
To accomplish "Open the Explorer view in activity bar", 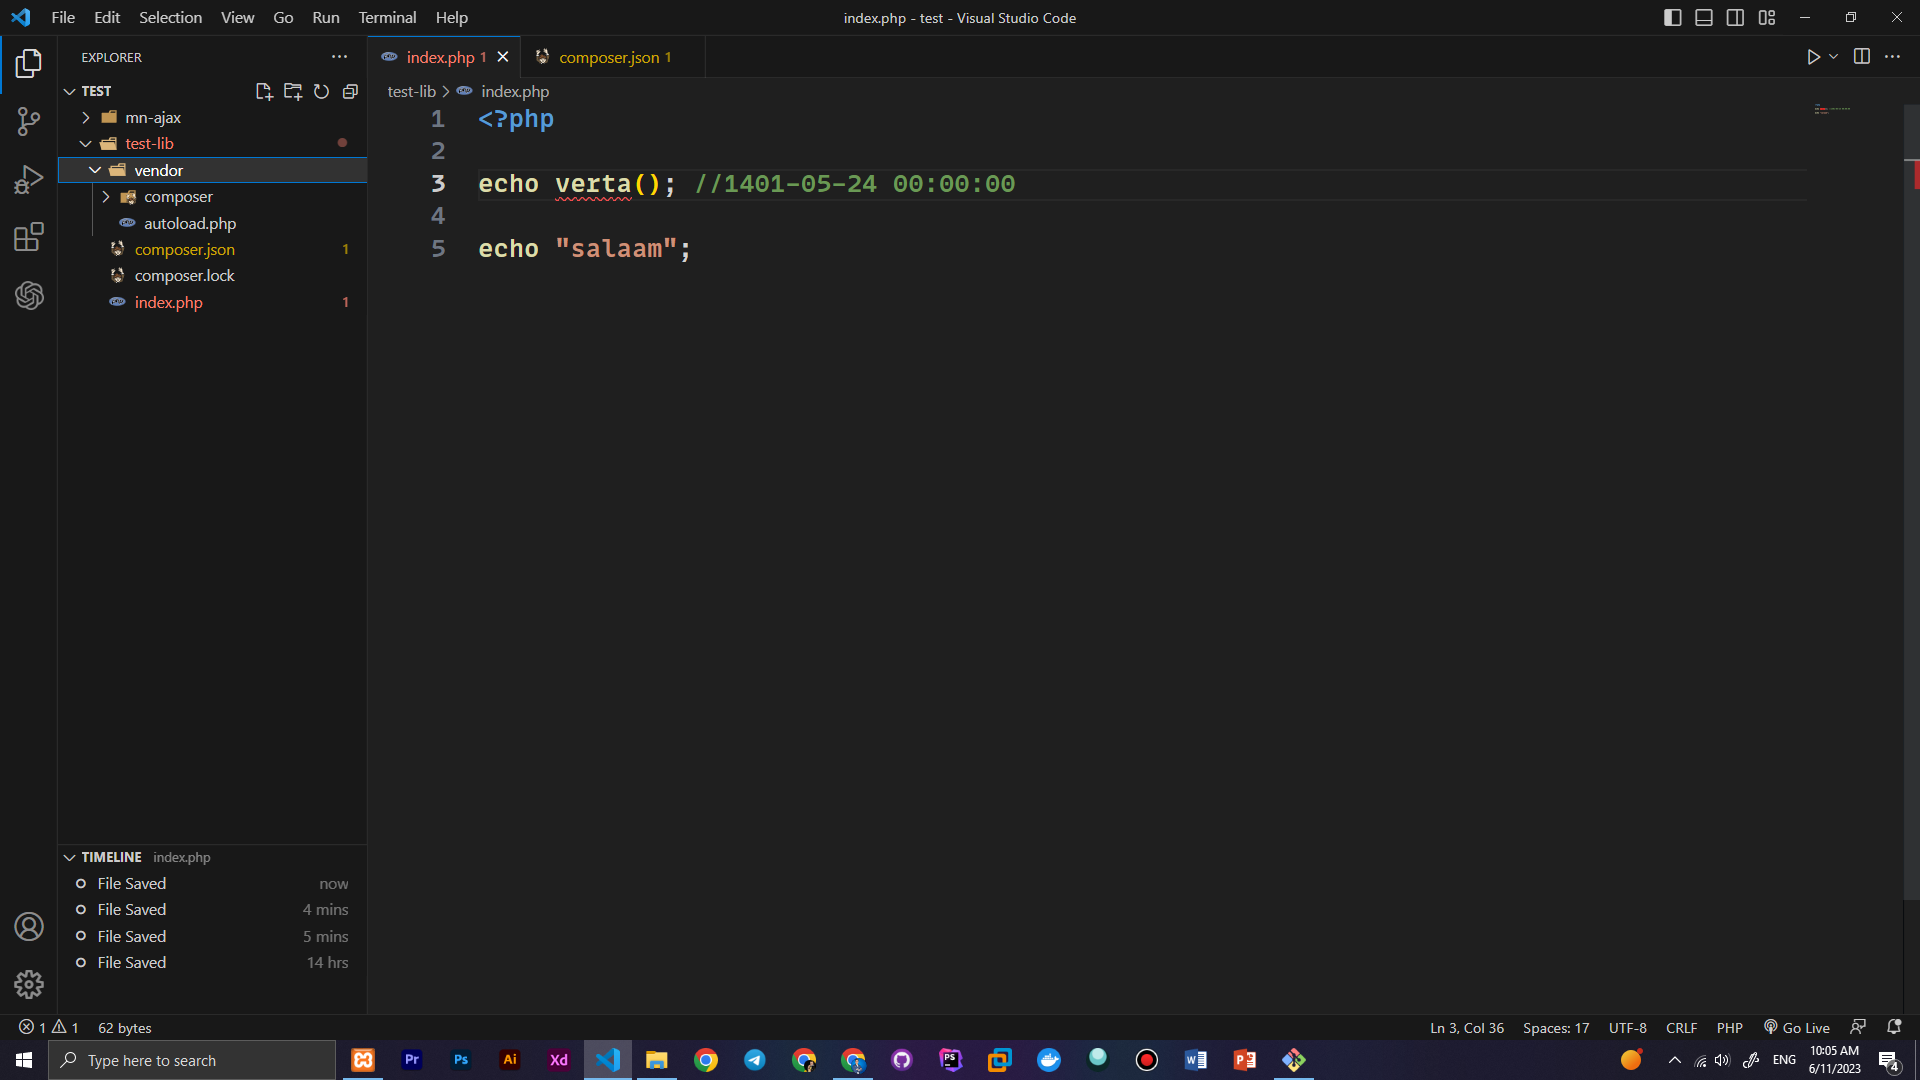I will 29,64.
